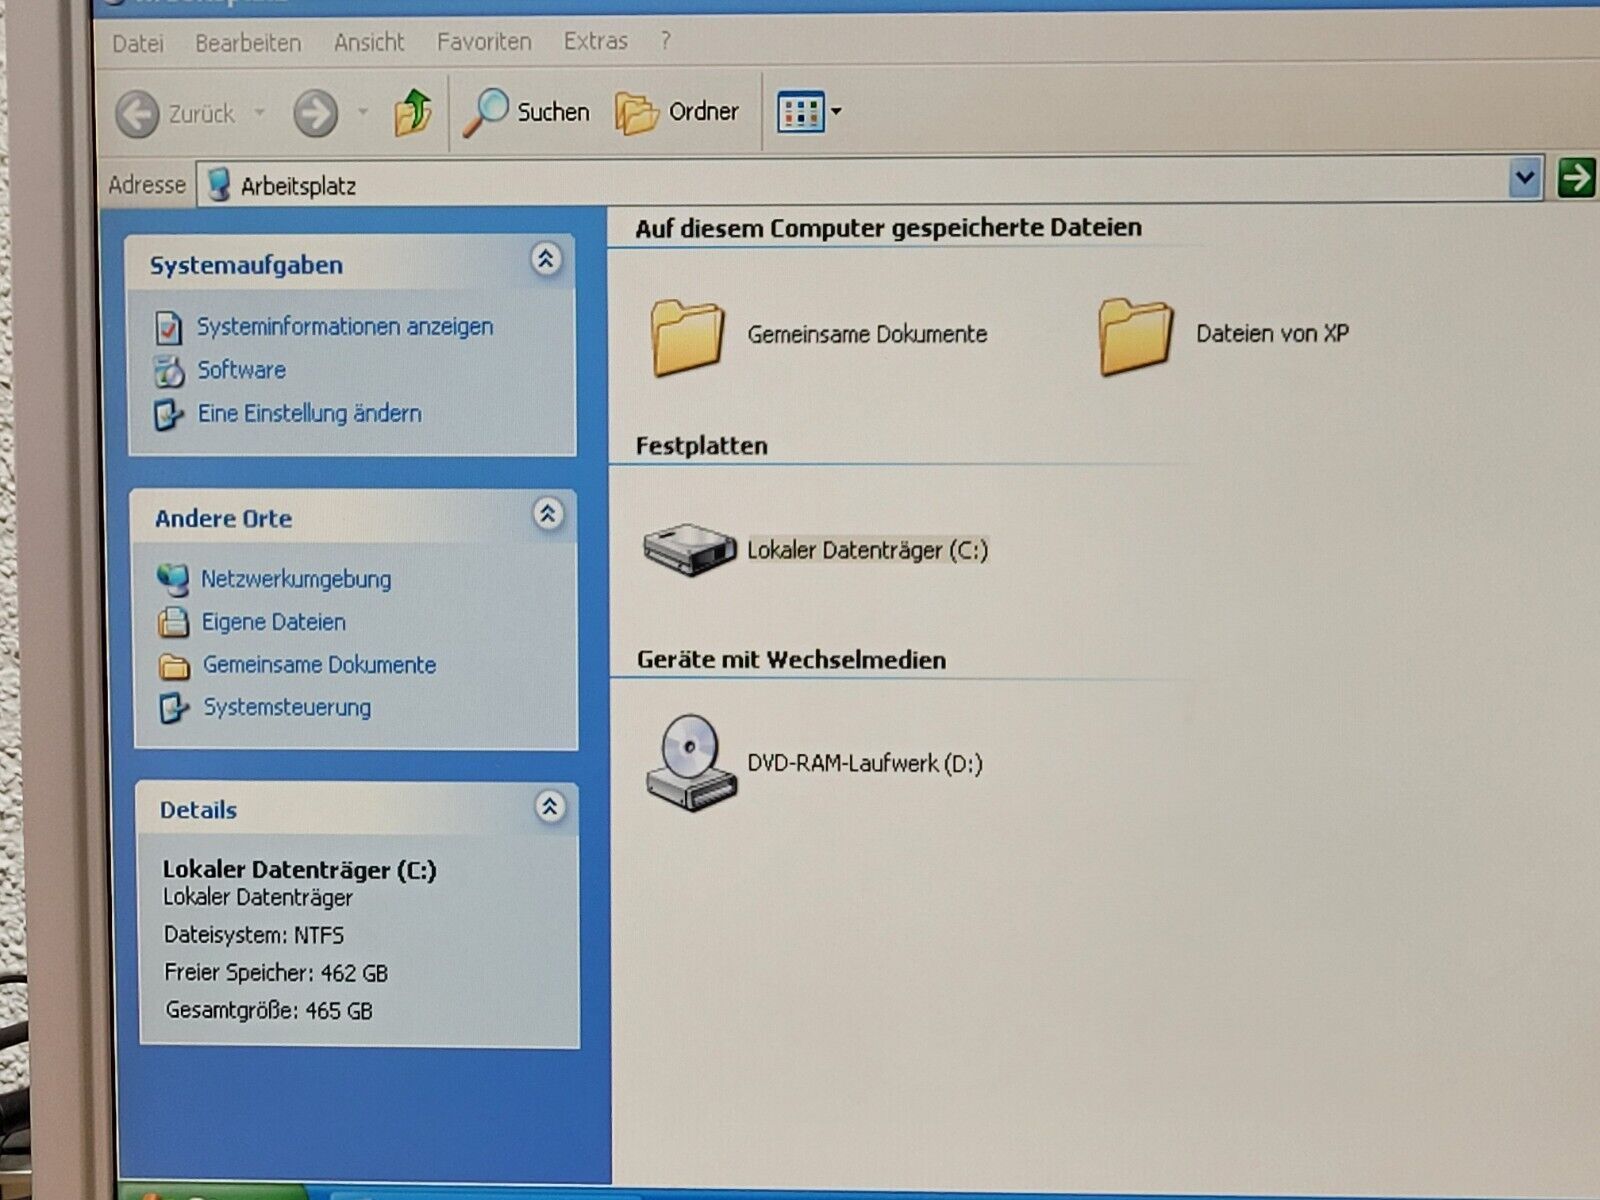The width and height of the screenshot is (1600, 1200).
Task: Click Netzwerkumgebung link
Action: (x=295, y=579)
